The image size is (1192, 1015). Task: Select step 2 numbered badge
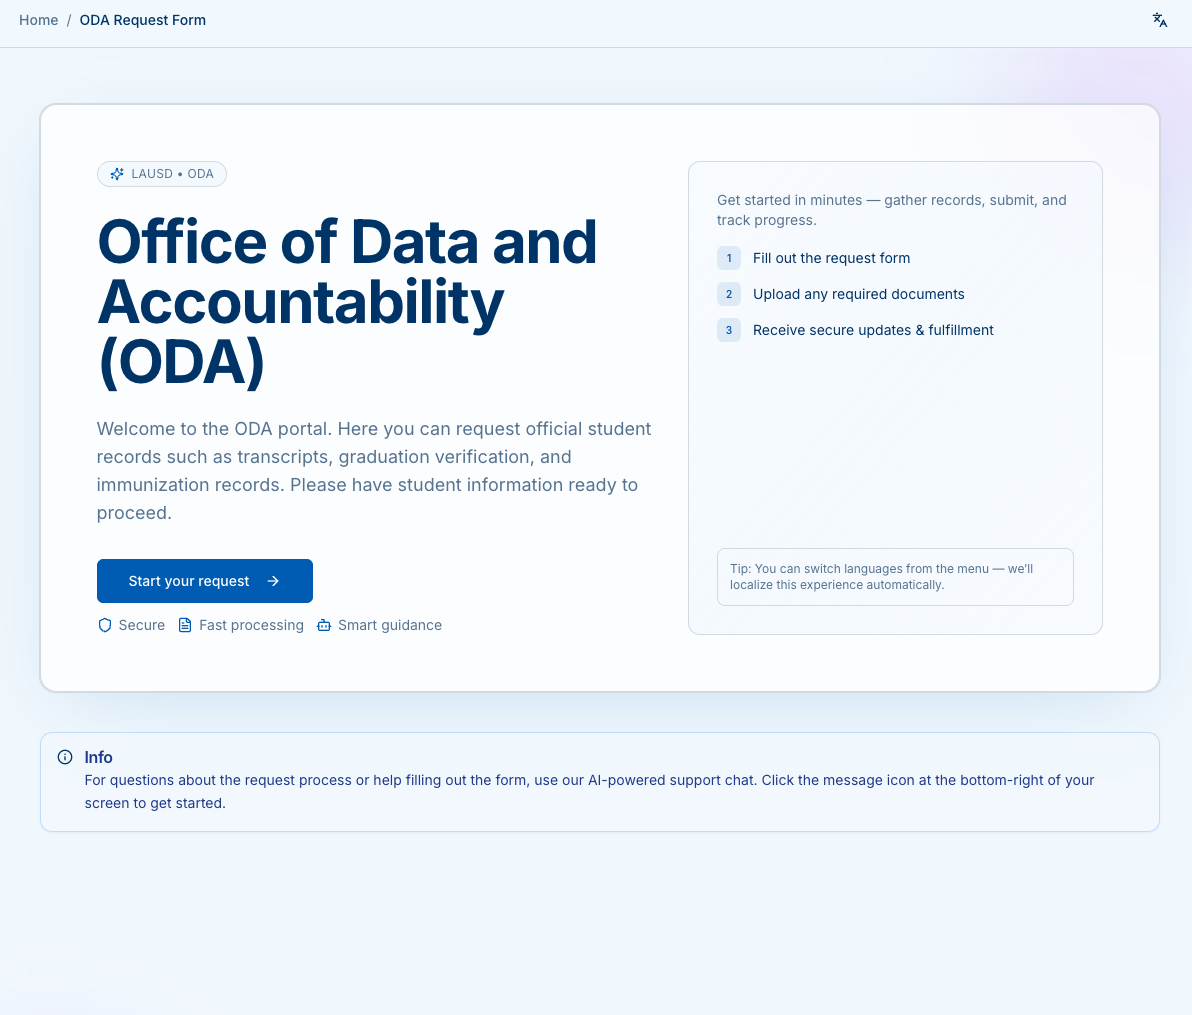(x=729, y=294)
